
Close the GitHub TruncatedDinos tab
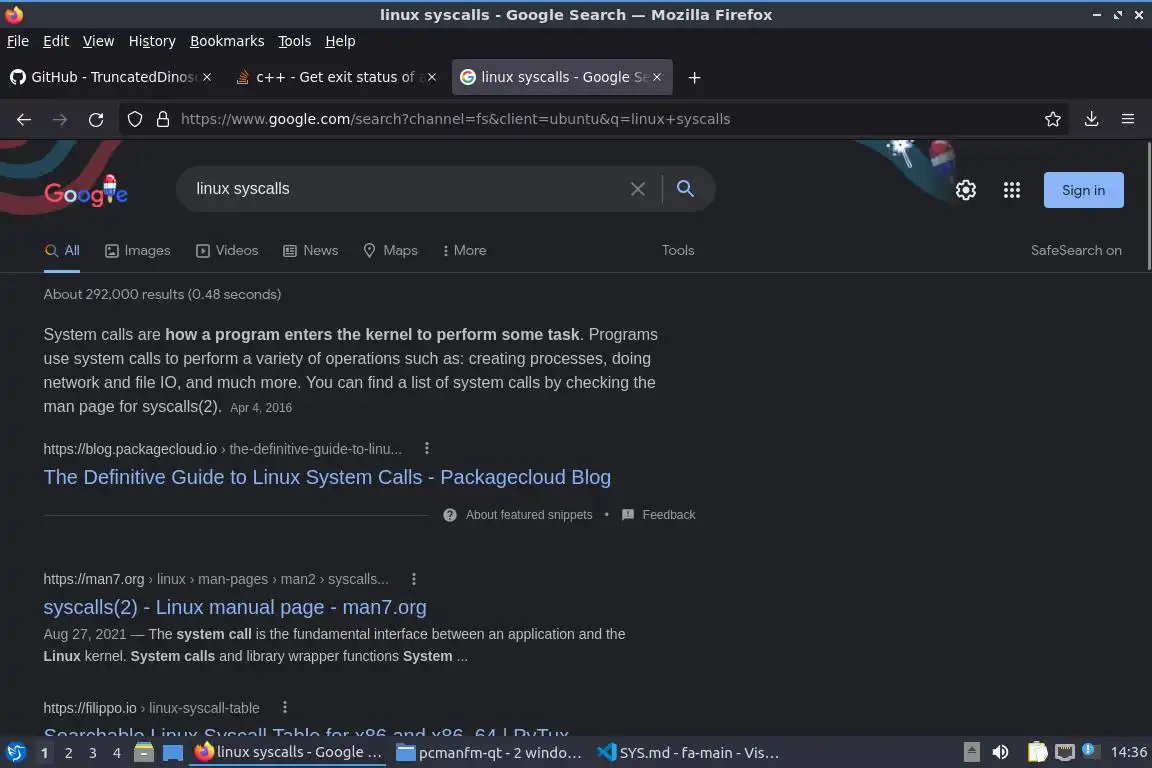[x=207, y=77]
